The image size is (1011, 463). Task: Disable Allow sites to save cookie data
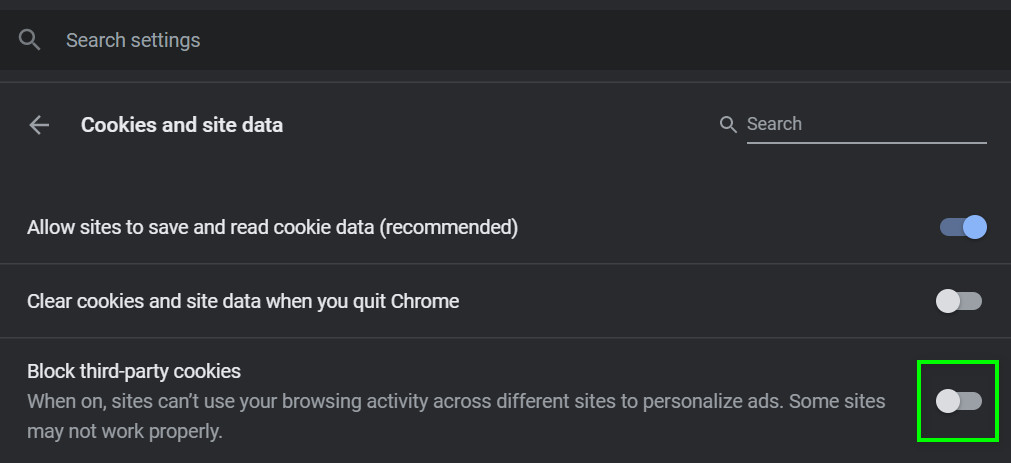(x=963, y=227)
